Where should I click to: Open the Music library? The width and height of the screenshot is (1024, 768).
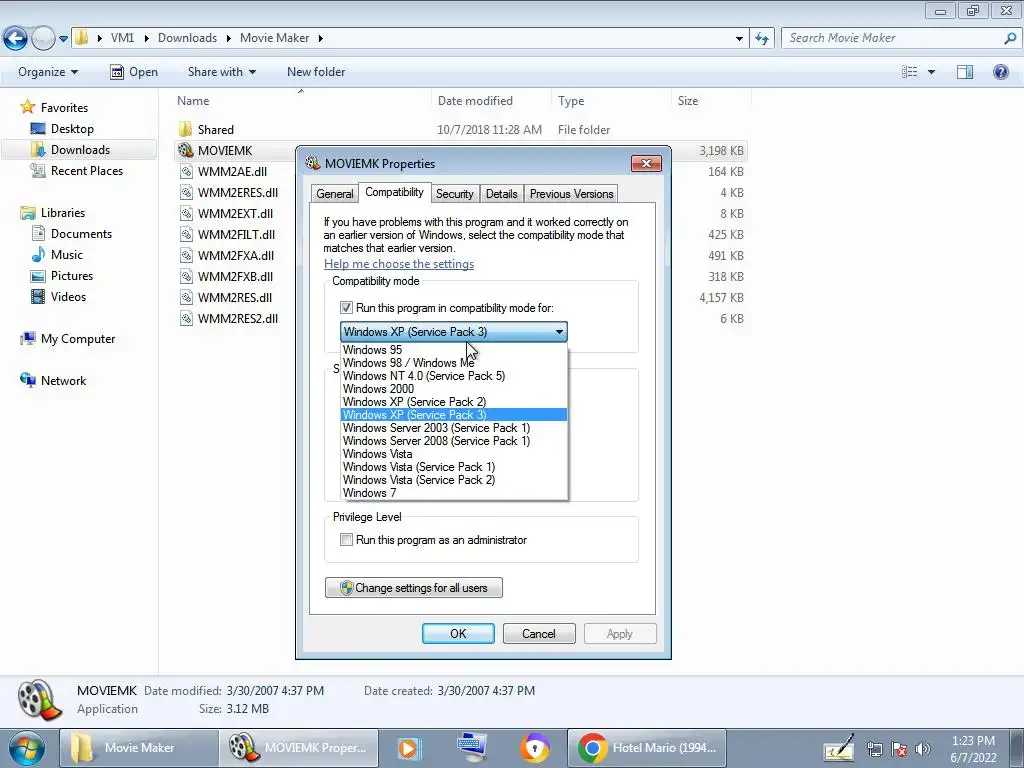tap(67, 255)
